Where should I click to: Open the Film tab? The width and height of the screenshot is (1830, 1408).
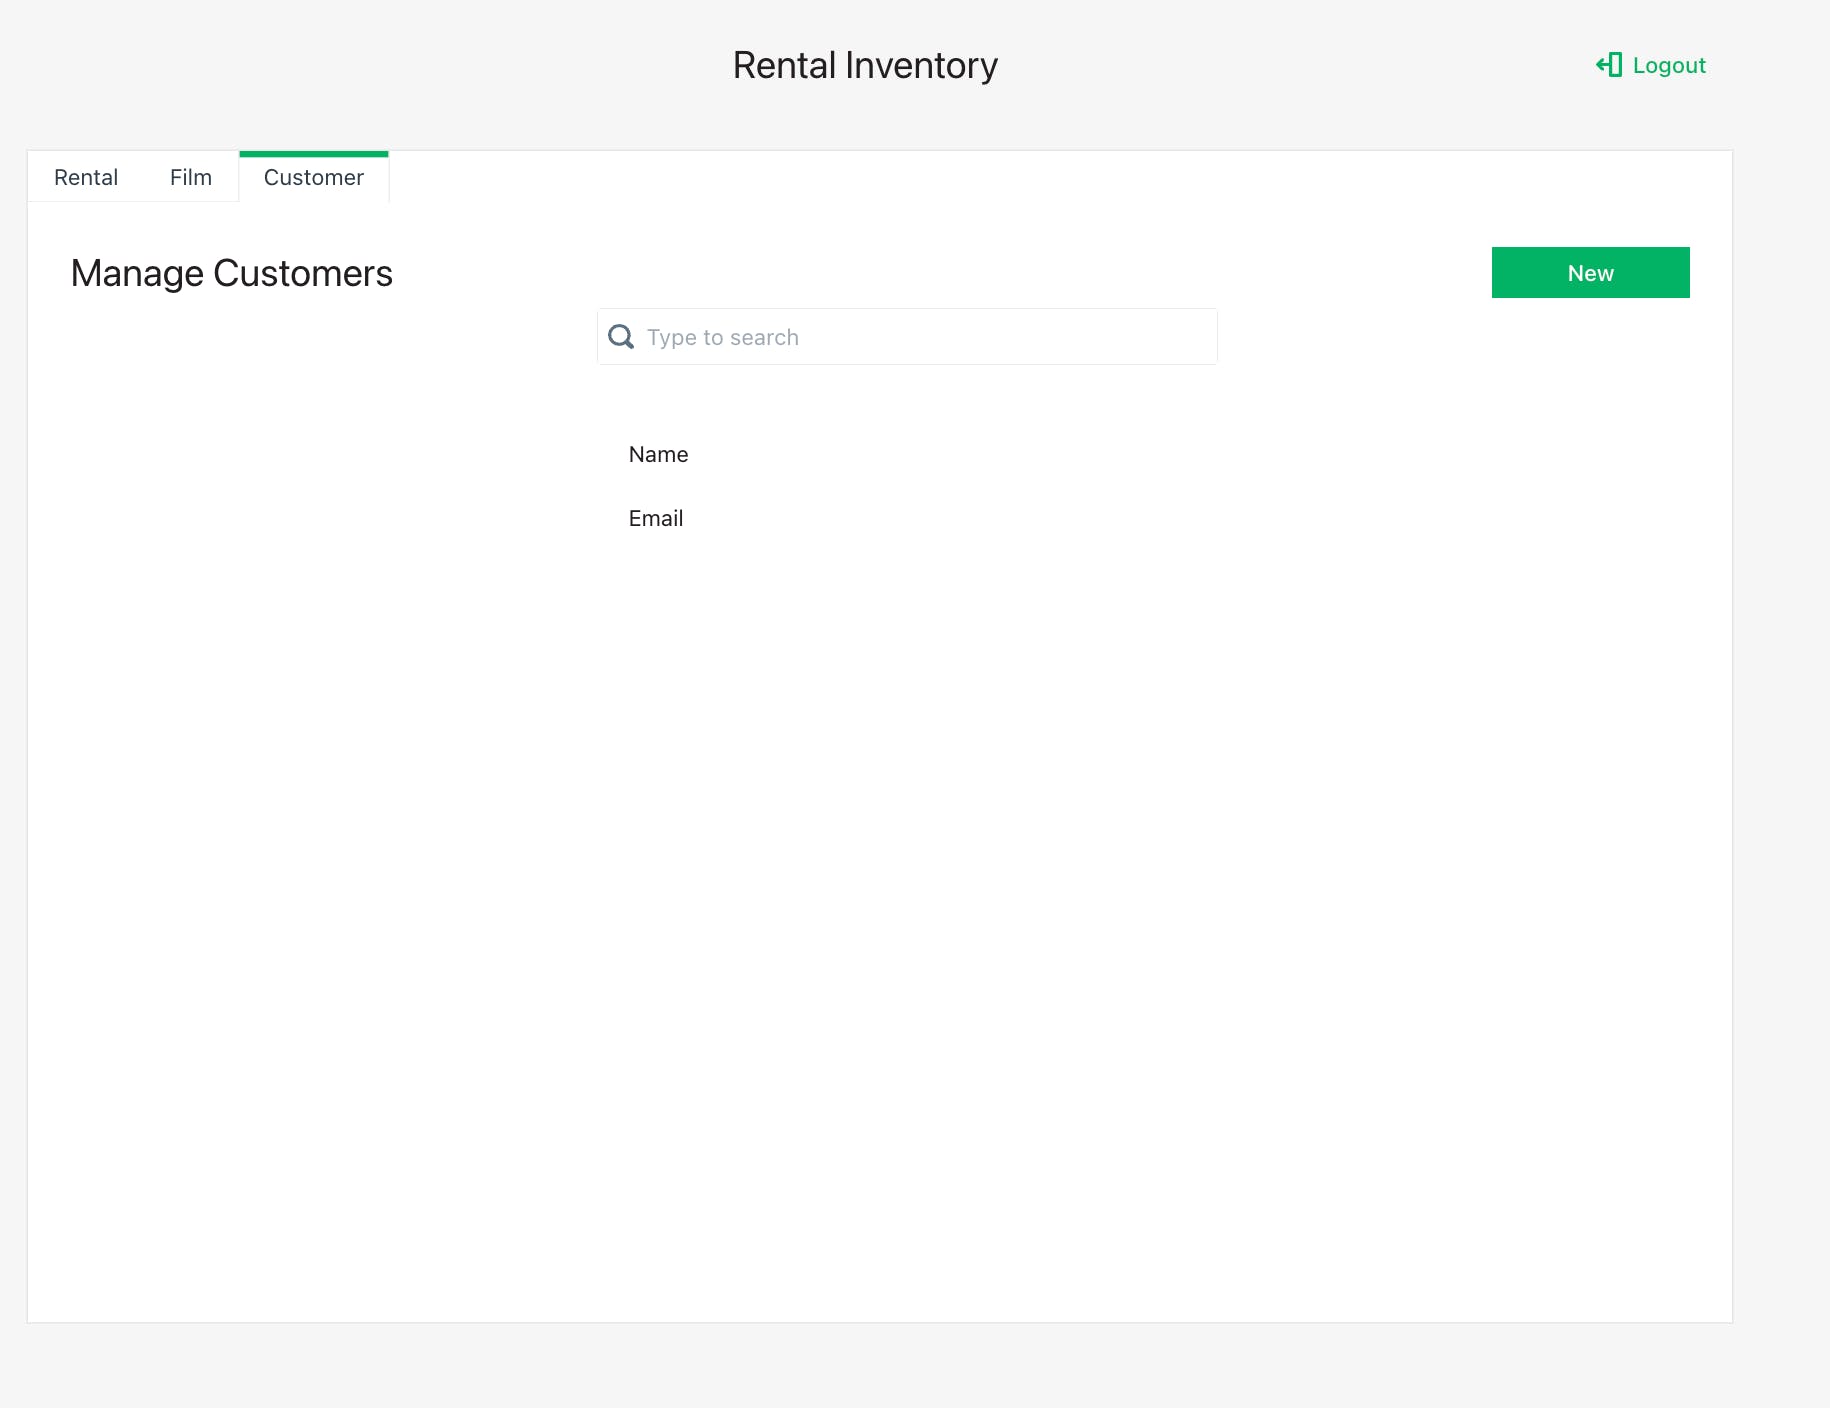190,178
